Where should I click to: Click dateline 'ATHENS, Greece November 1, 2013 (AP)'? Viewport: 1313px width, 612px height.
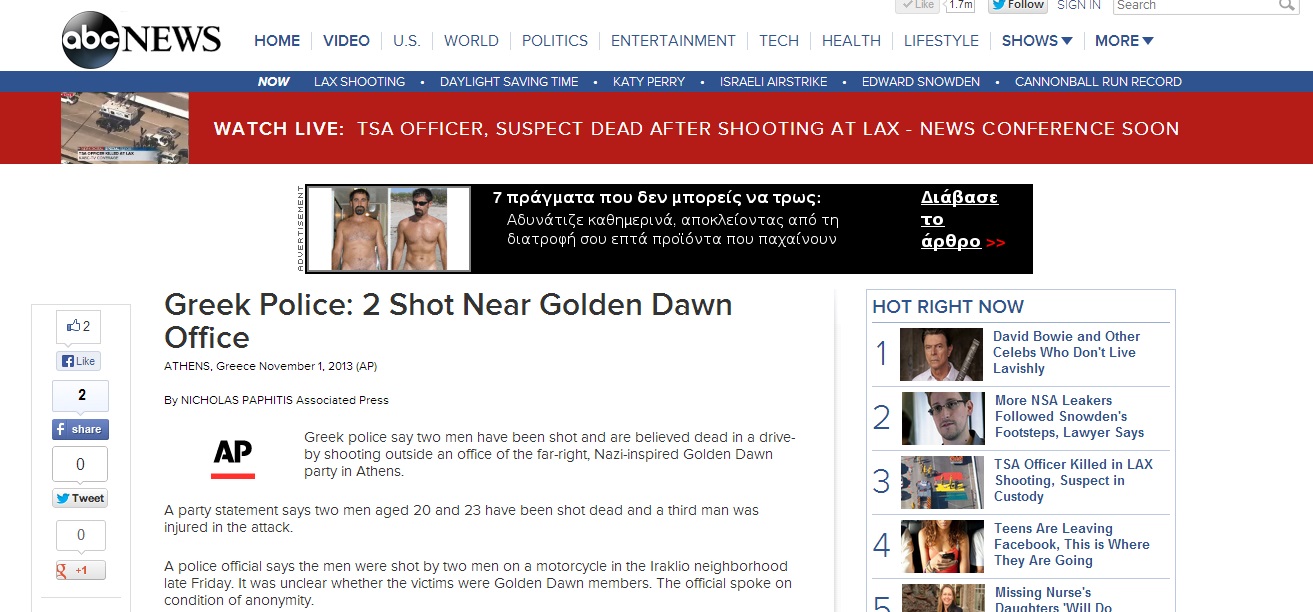point(270,366)
